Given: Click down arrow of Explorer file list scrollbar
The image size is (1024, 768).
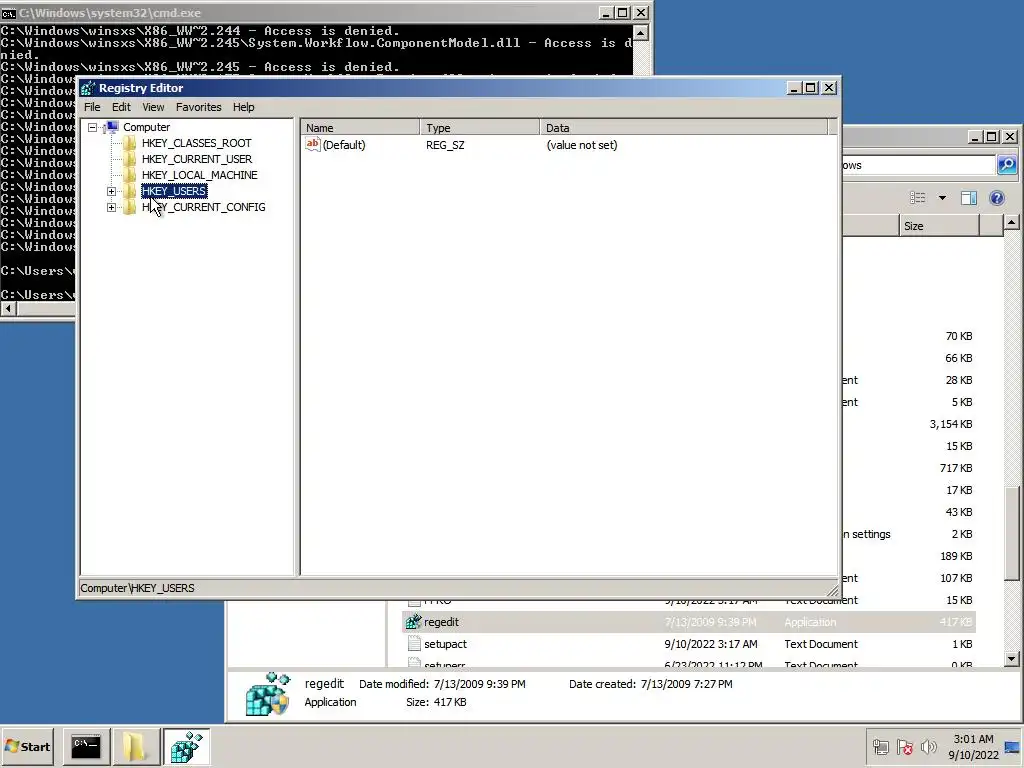Looking at the screenshot, I should [x=1011, y=659].
